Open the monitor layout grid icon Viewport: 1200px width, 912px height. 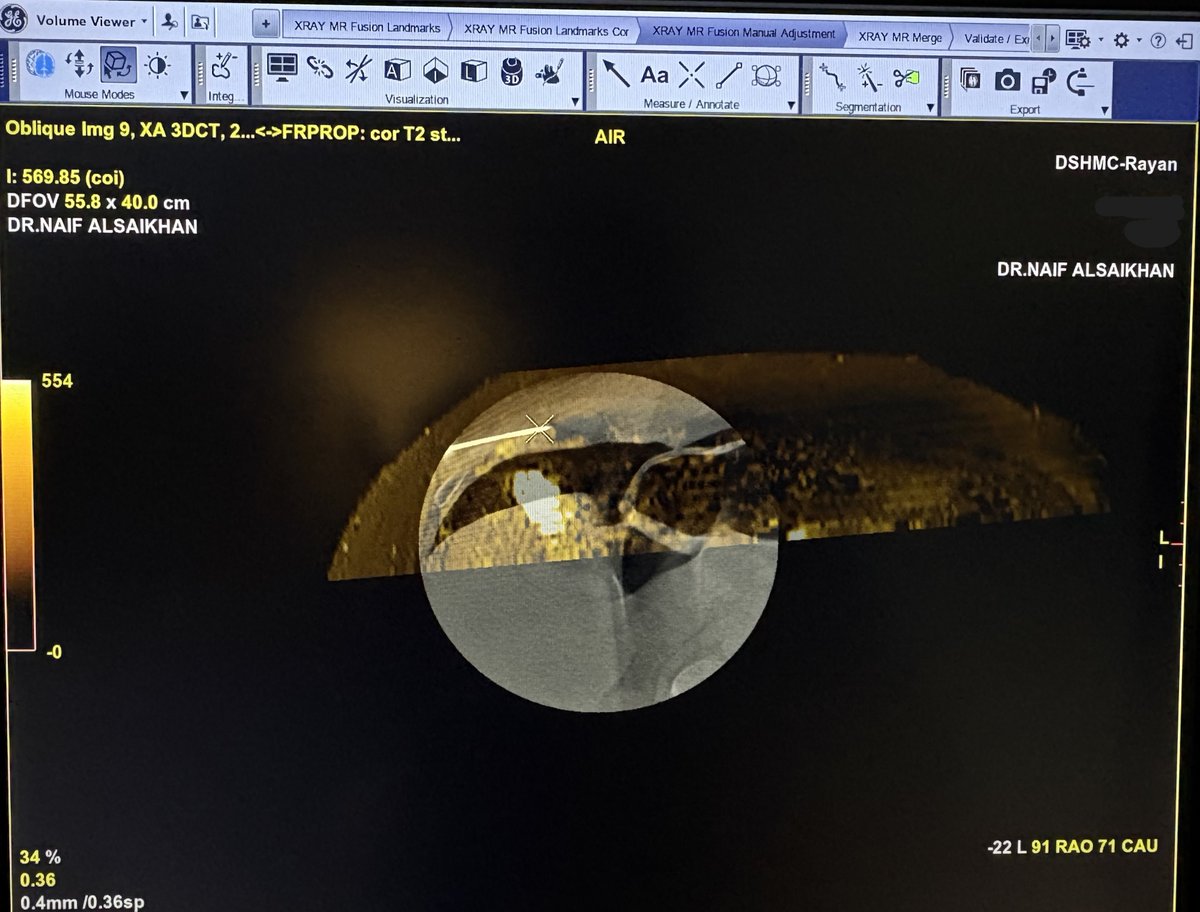coord(282,68)
